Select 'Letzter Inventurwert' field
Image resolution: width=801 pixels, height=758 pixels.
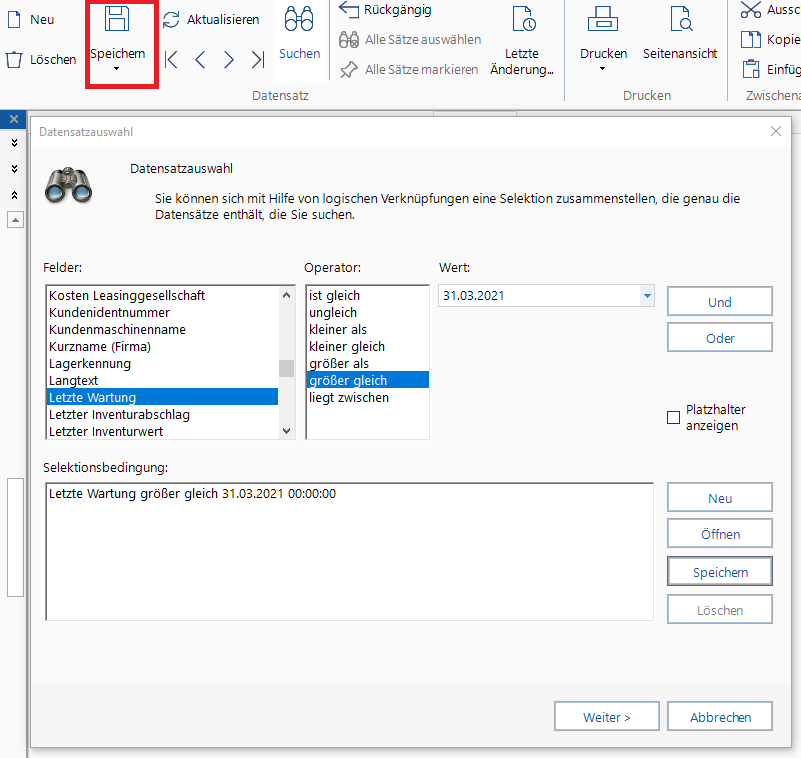[162, 432]
